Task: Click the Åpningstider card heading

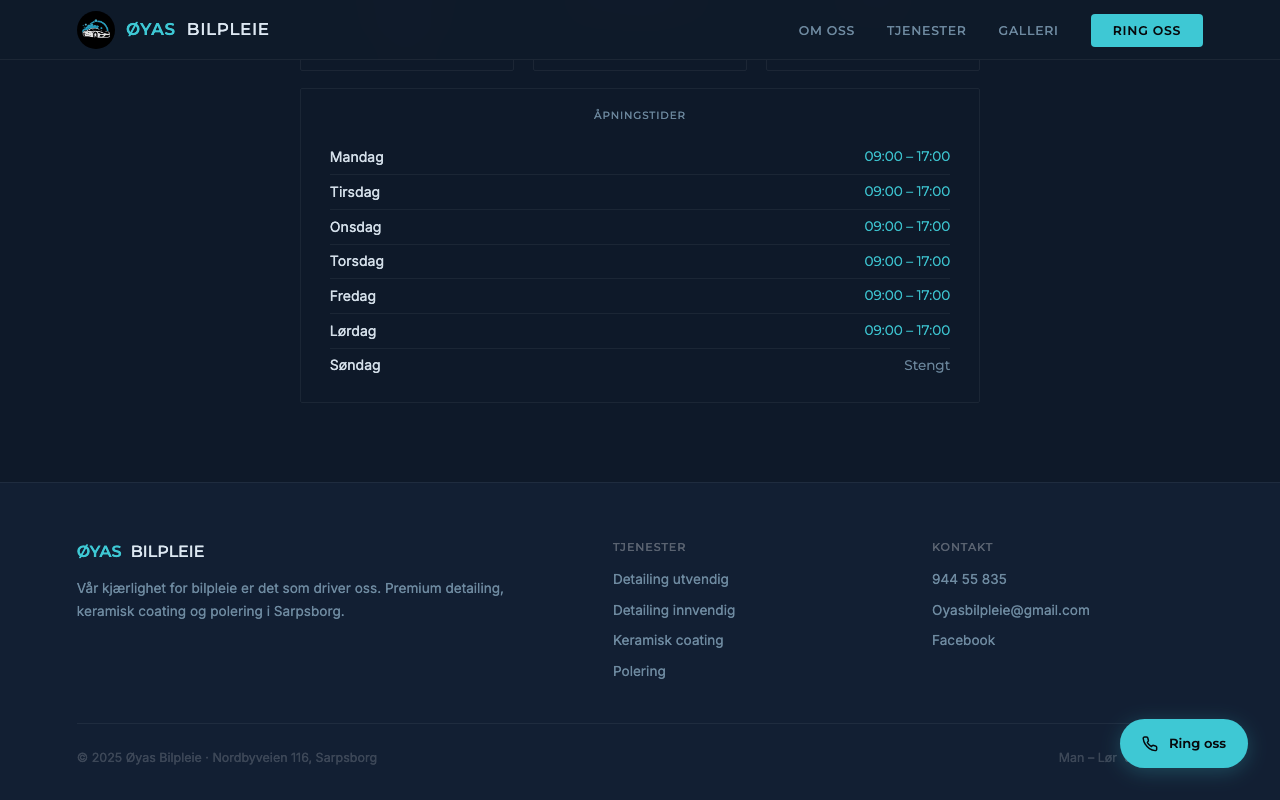Action: (639, 115)
